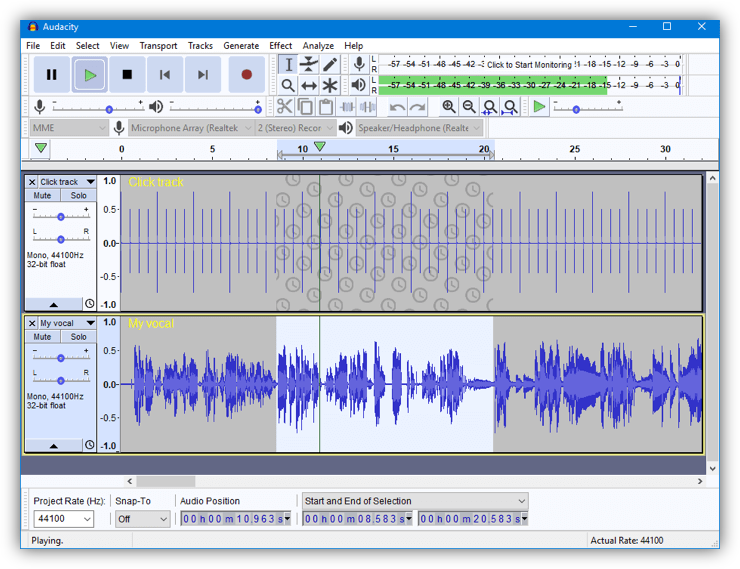Toggle sync-lock clock on Click track
This screenshot has height=569, width=740.
90,303
